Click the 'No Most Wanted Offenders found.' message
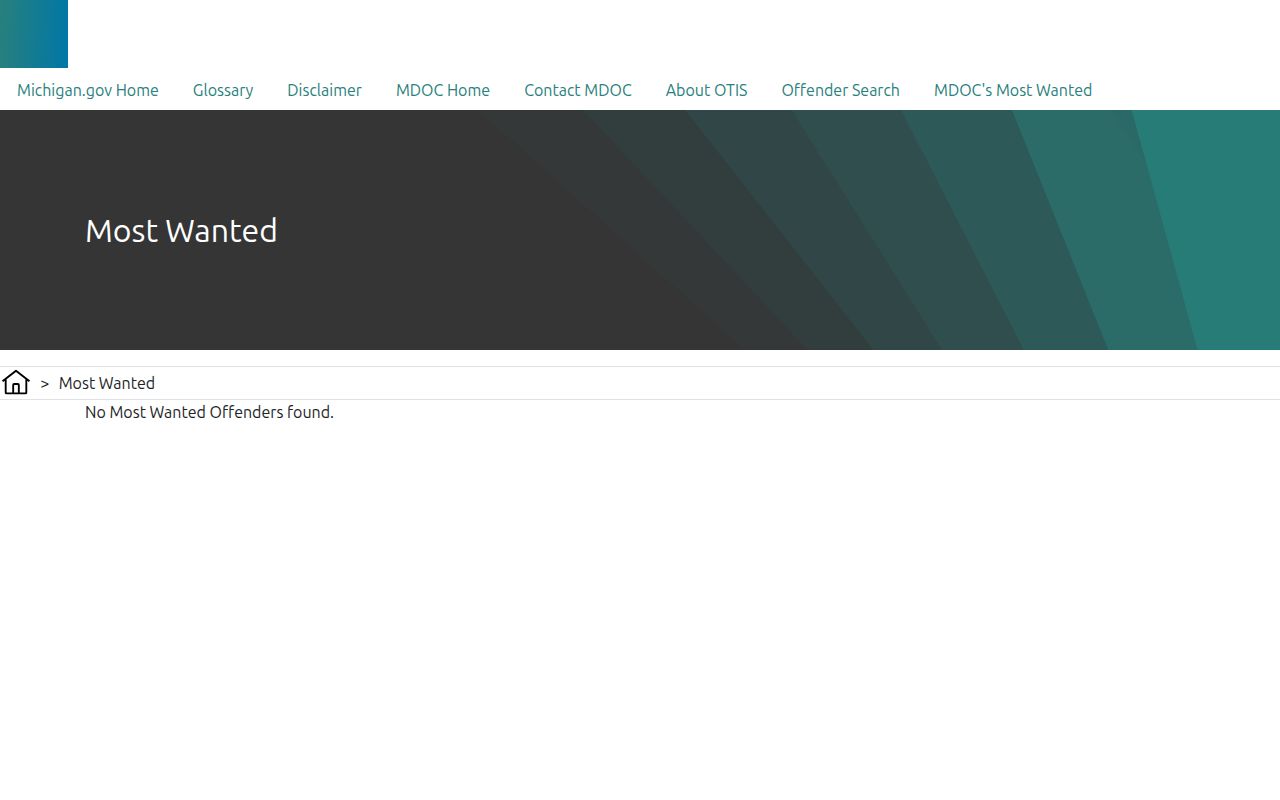 209,412
